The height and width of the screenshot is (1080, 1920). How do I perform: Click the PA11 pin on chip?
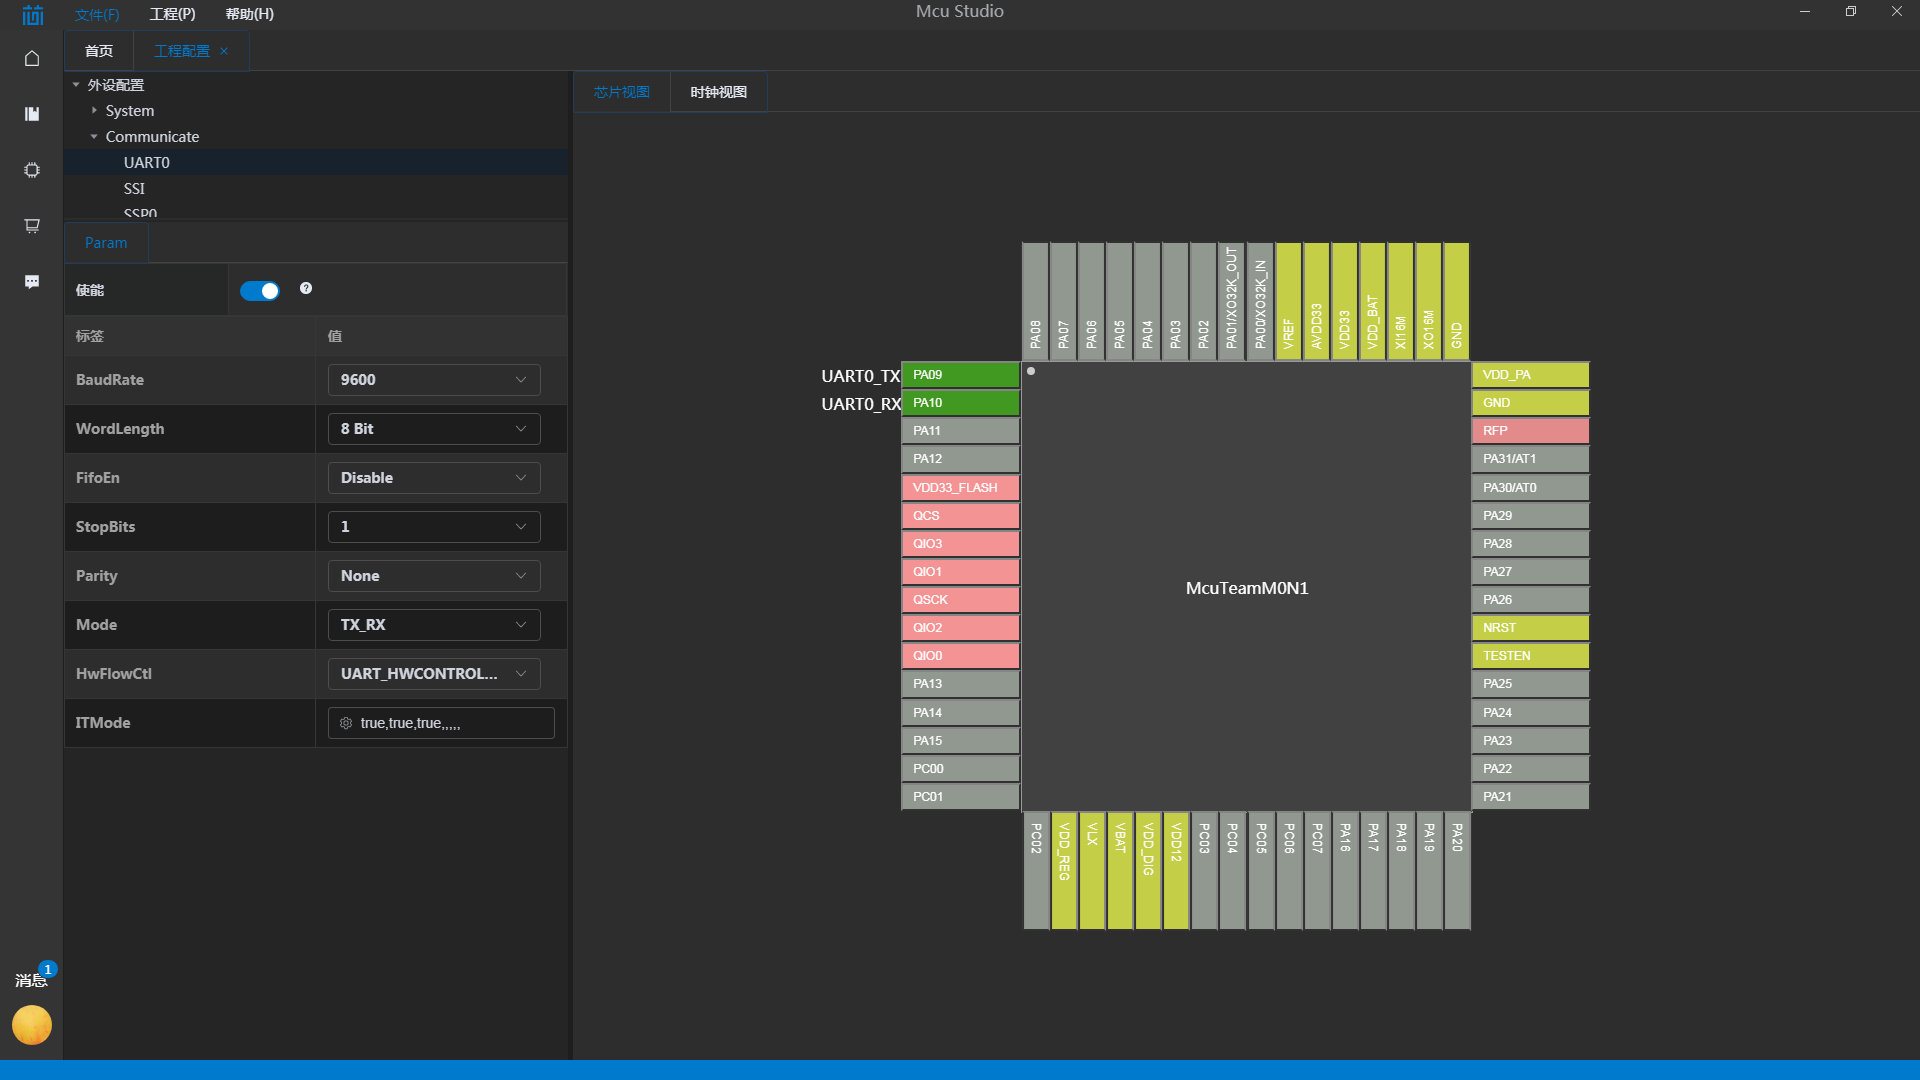click(960, 431)
